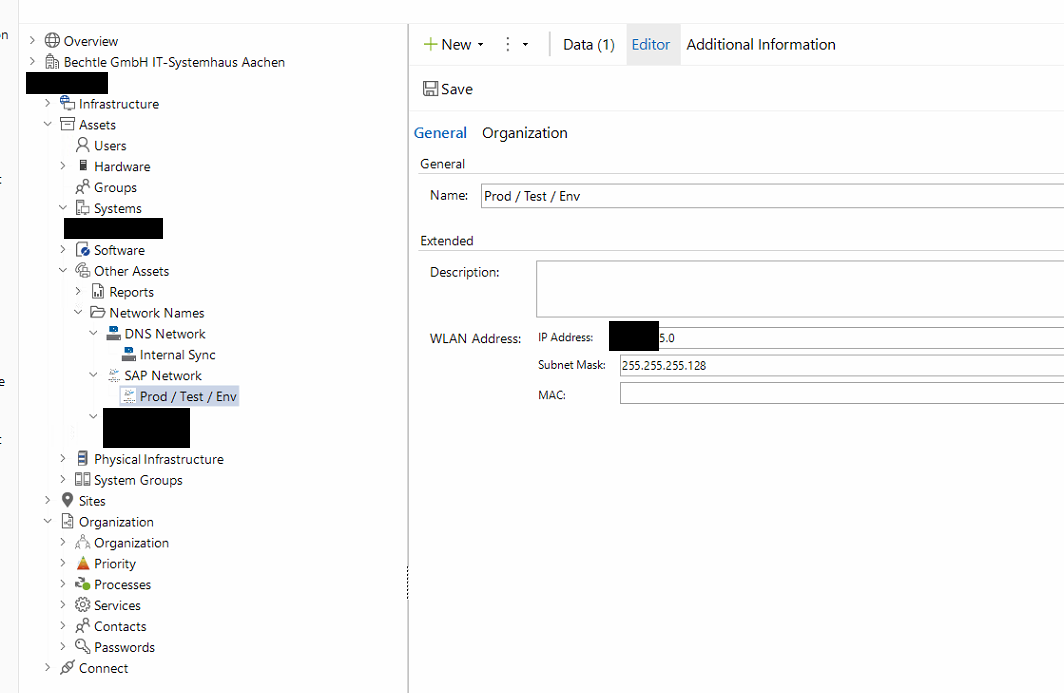This screenshot has width=1064, height=693.
Task: Expand the Infrastructure tree node
Action: pyautogui.click(x=47, y=104)
